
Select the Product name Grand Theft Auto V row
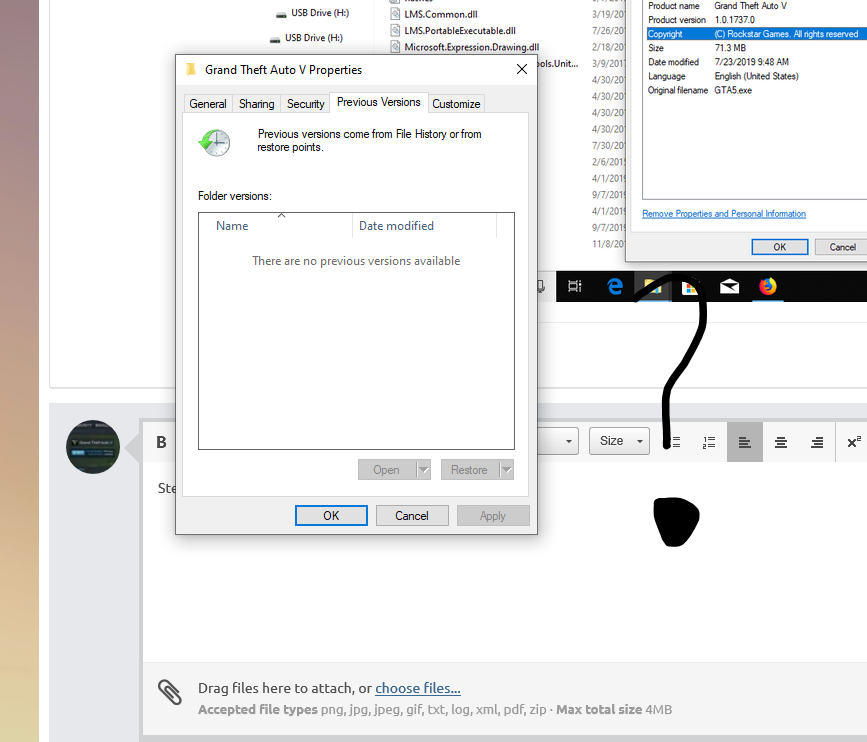pyautogui.click(x=756, y=6)
